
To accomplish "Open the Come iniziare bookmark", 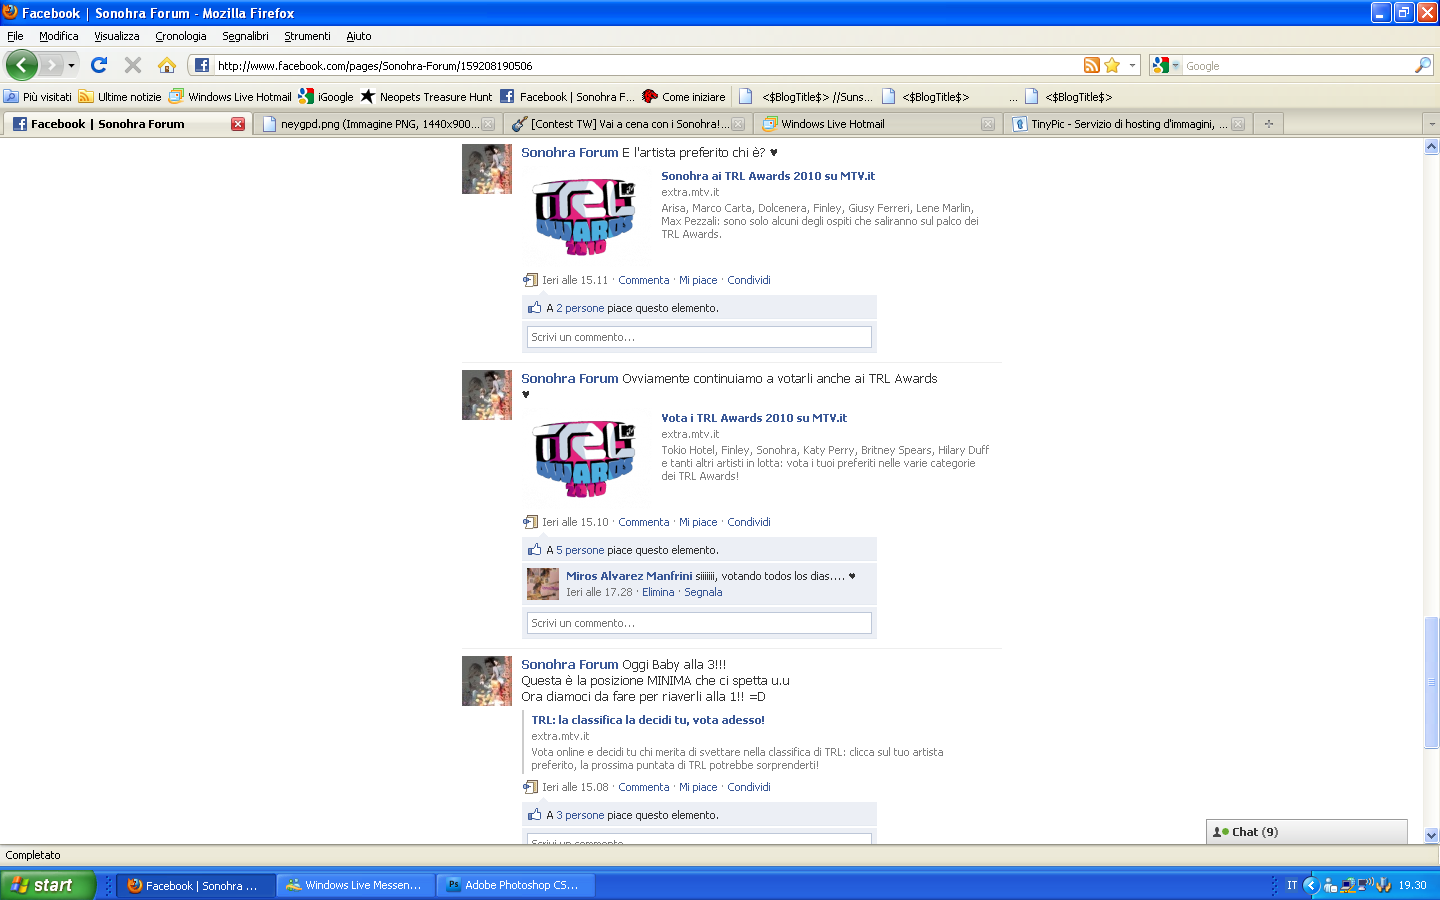I will 684,97.
